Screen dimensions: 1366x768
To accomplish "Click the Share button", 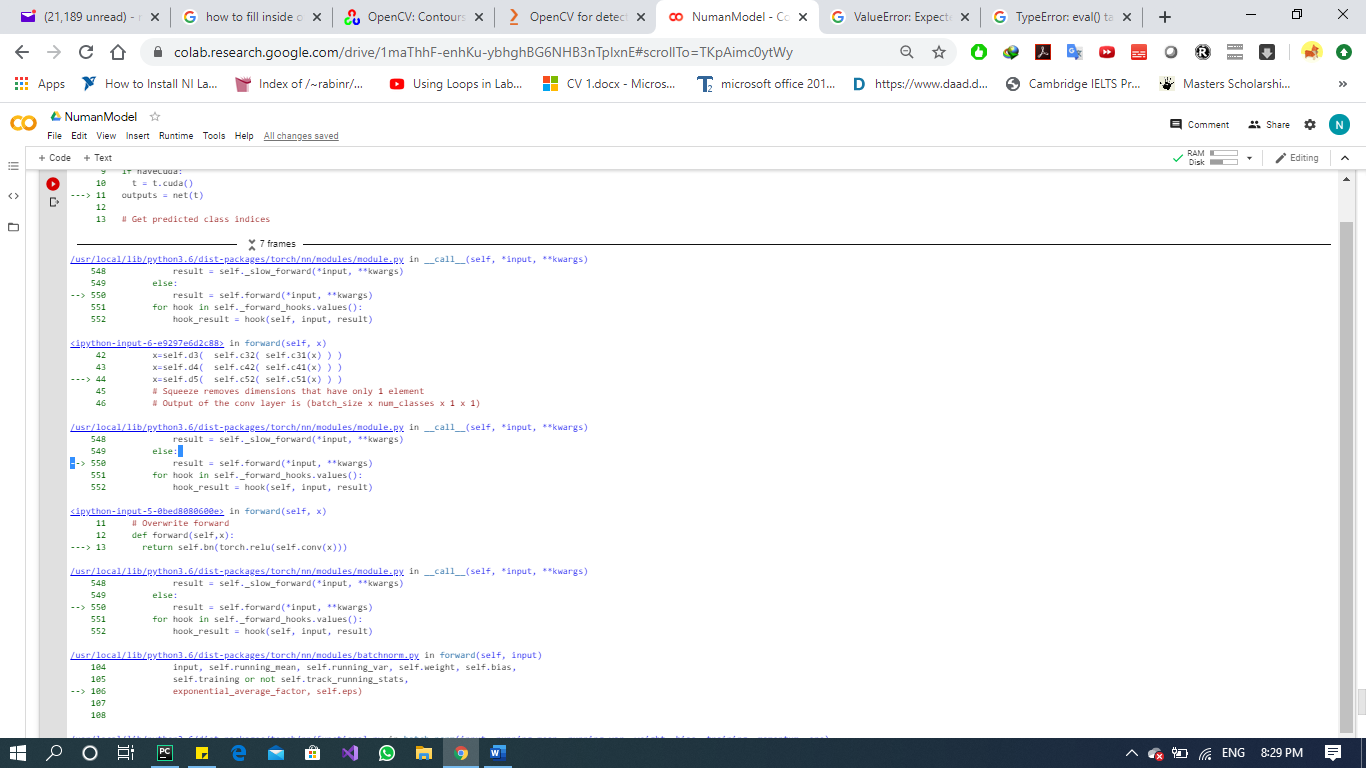I will pos(1269,125).
